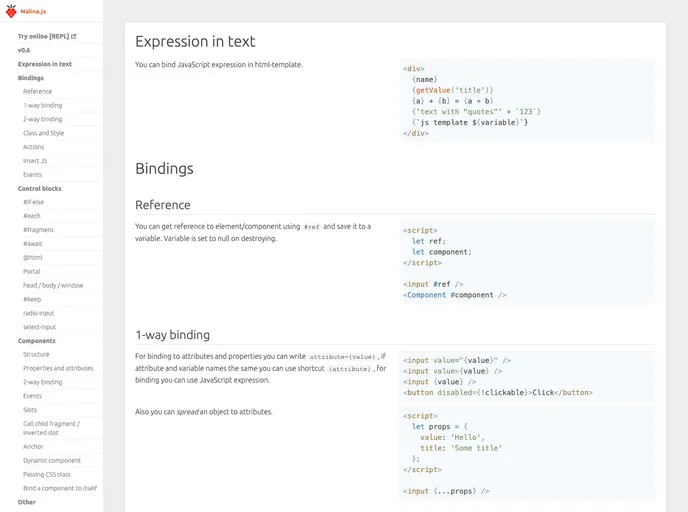Open Bind a component to itself link
This screenshot has width=688, height=512.
point(60,488)
